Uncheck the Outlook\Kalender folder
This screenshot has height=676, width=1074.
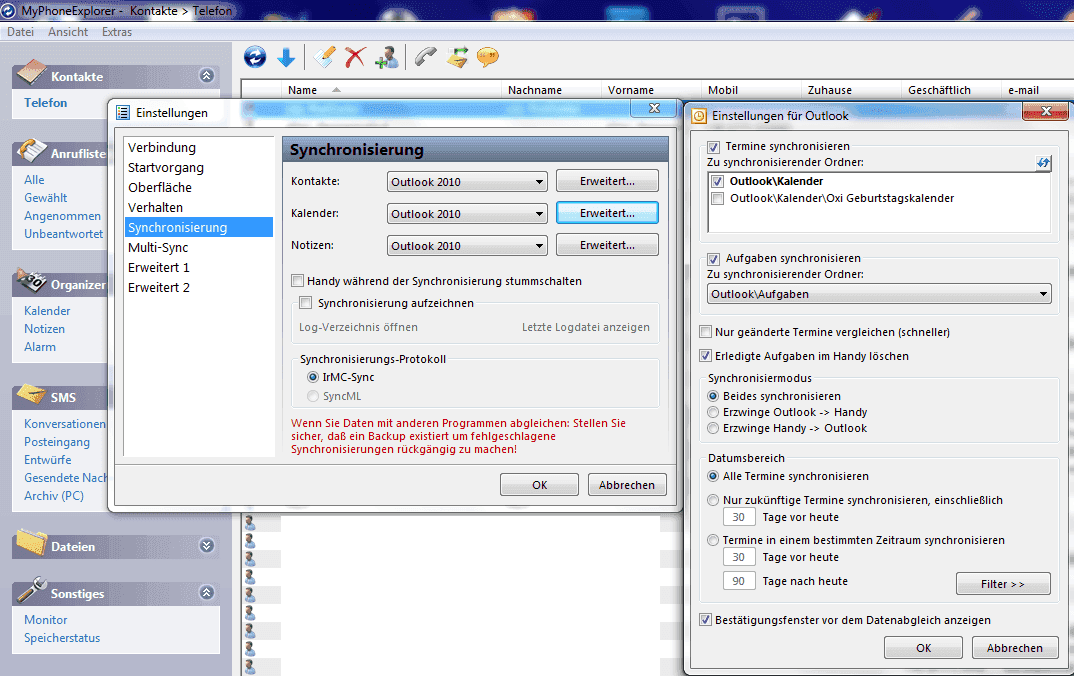pyautogui.click(x=717, y=181)
